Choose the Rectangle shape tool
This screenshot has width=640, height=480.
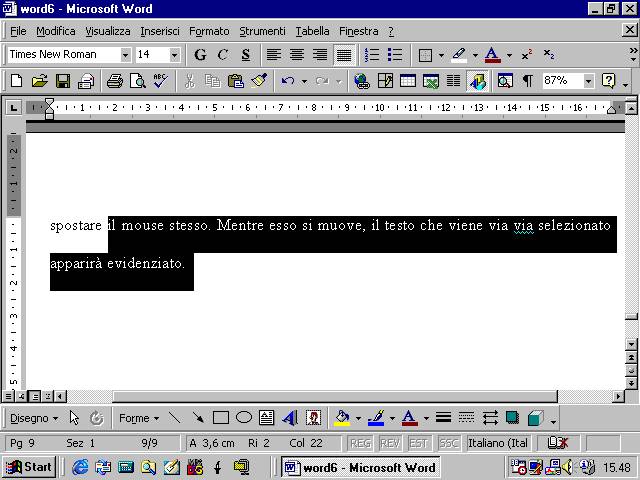click(221, 418)
